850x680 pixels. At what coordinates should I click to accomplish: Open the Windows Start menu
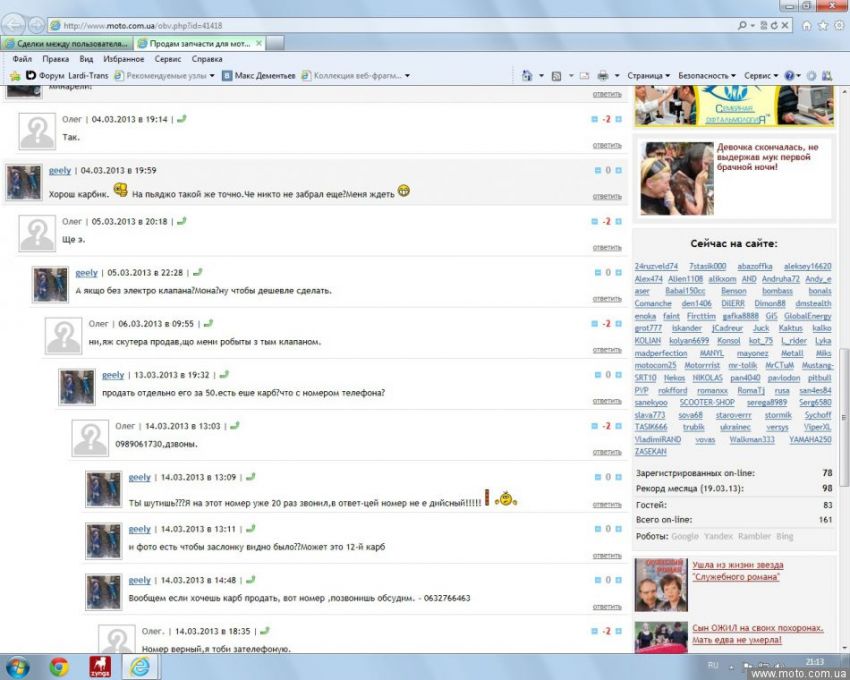17,666
